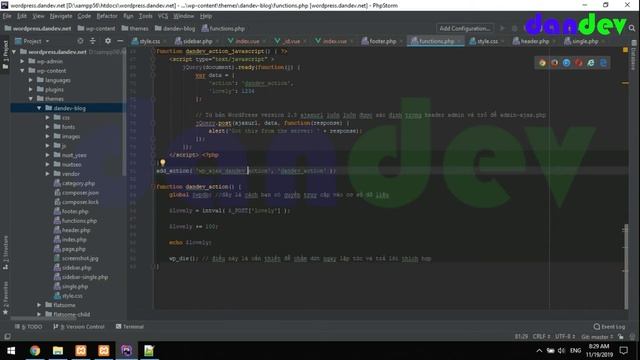
Task: Open the Refactor menu
Action: point(107,16)
